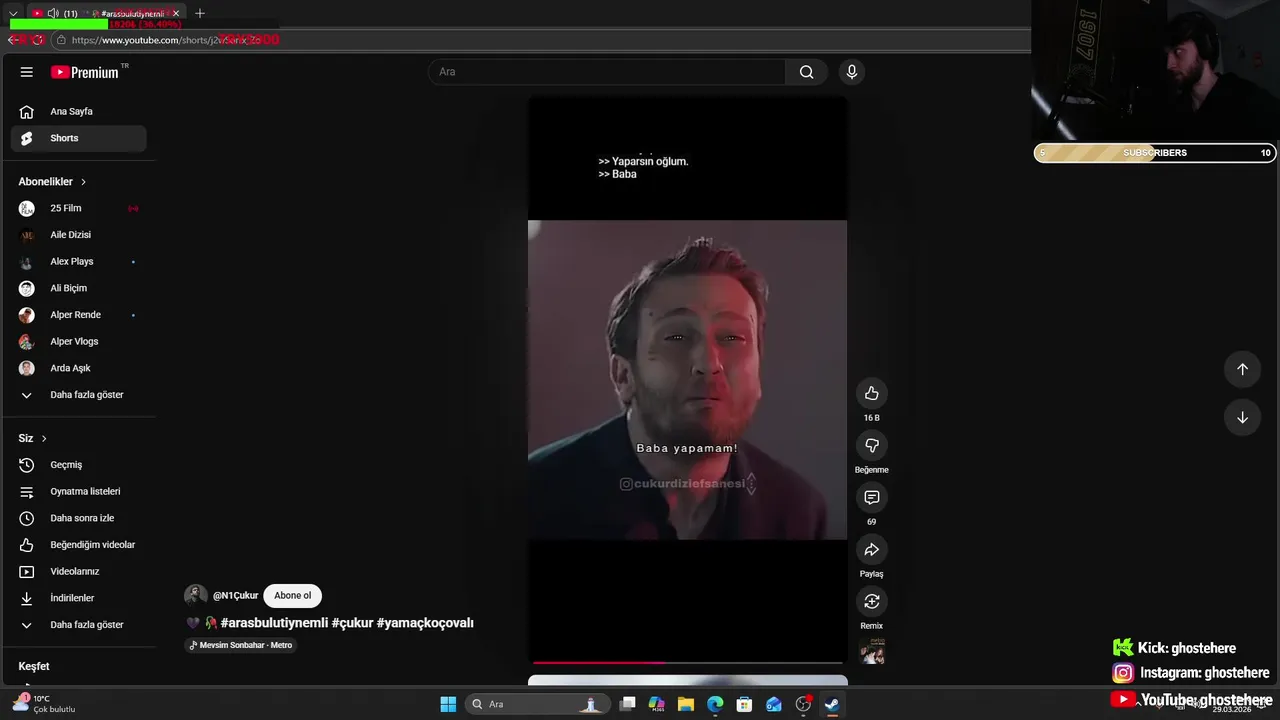Screen dimensions: 1280x720
Task: Open Outlook mail from the taskbar
Action: coord(773,704)
